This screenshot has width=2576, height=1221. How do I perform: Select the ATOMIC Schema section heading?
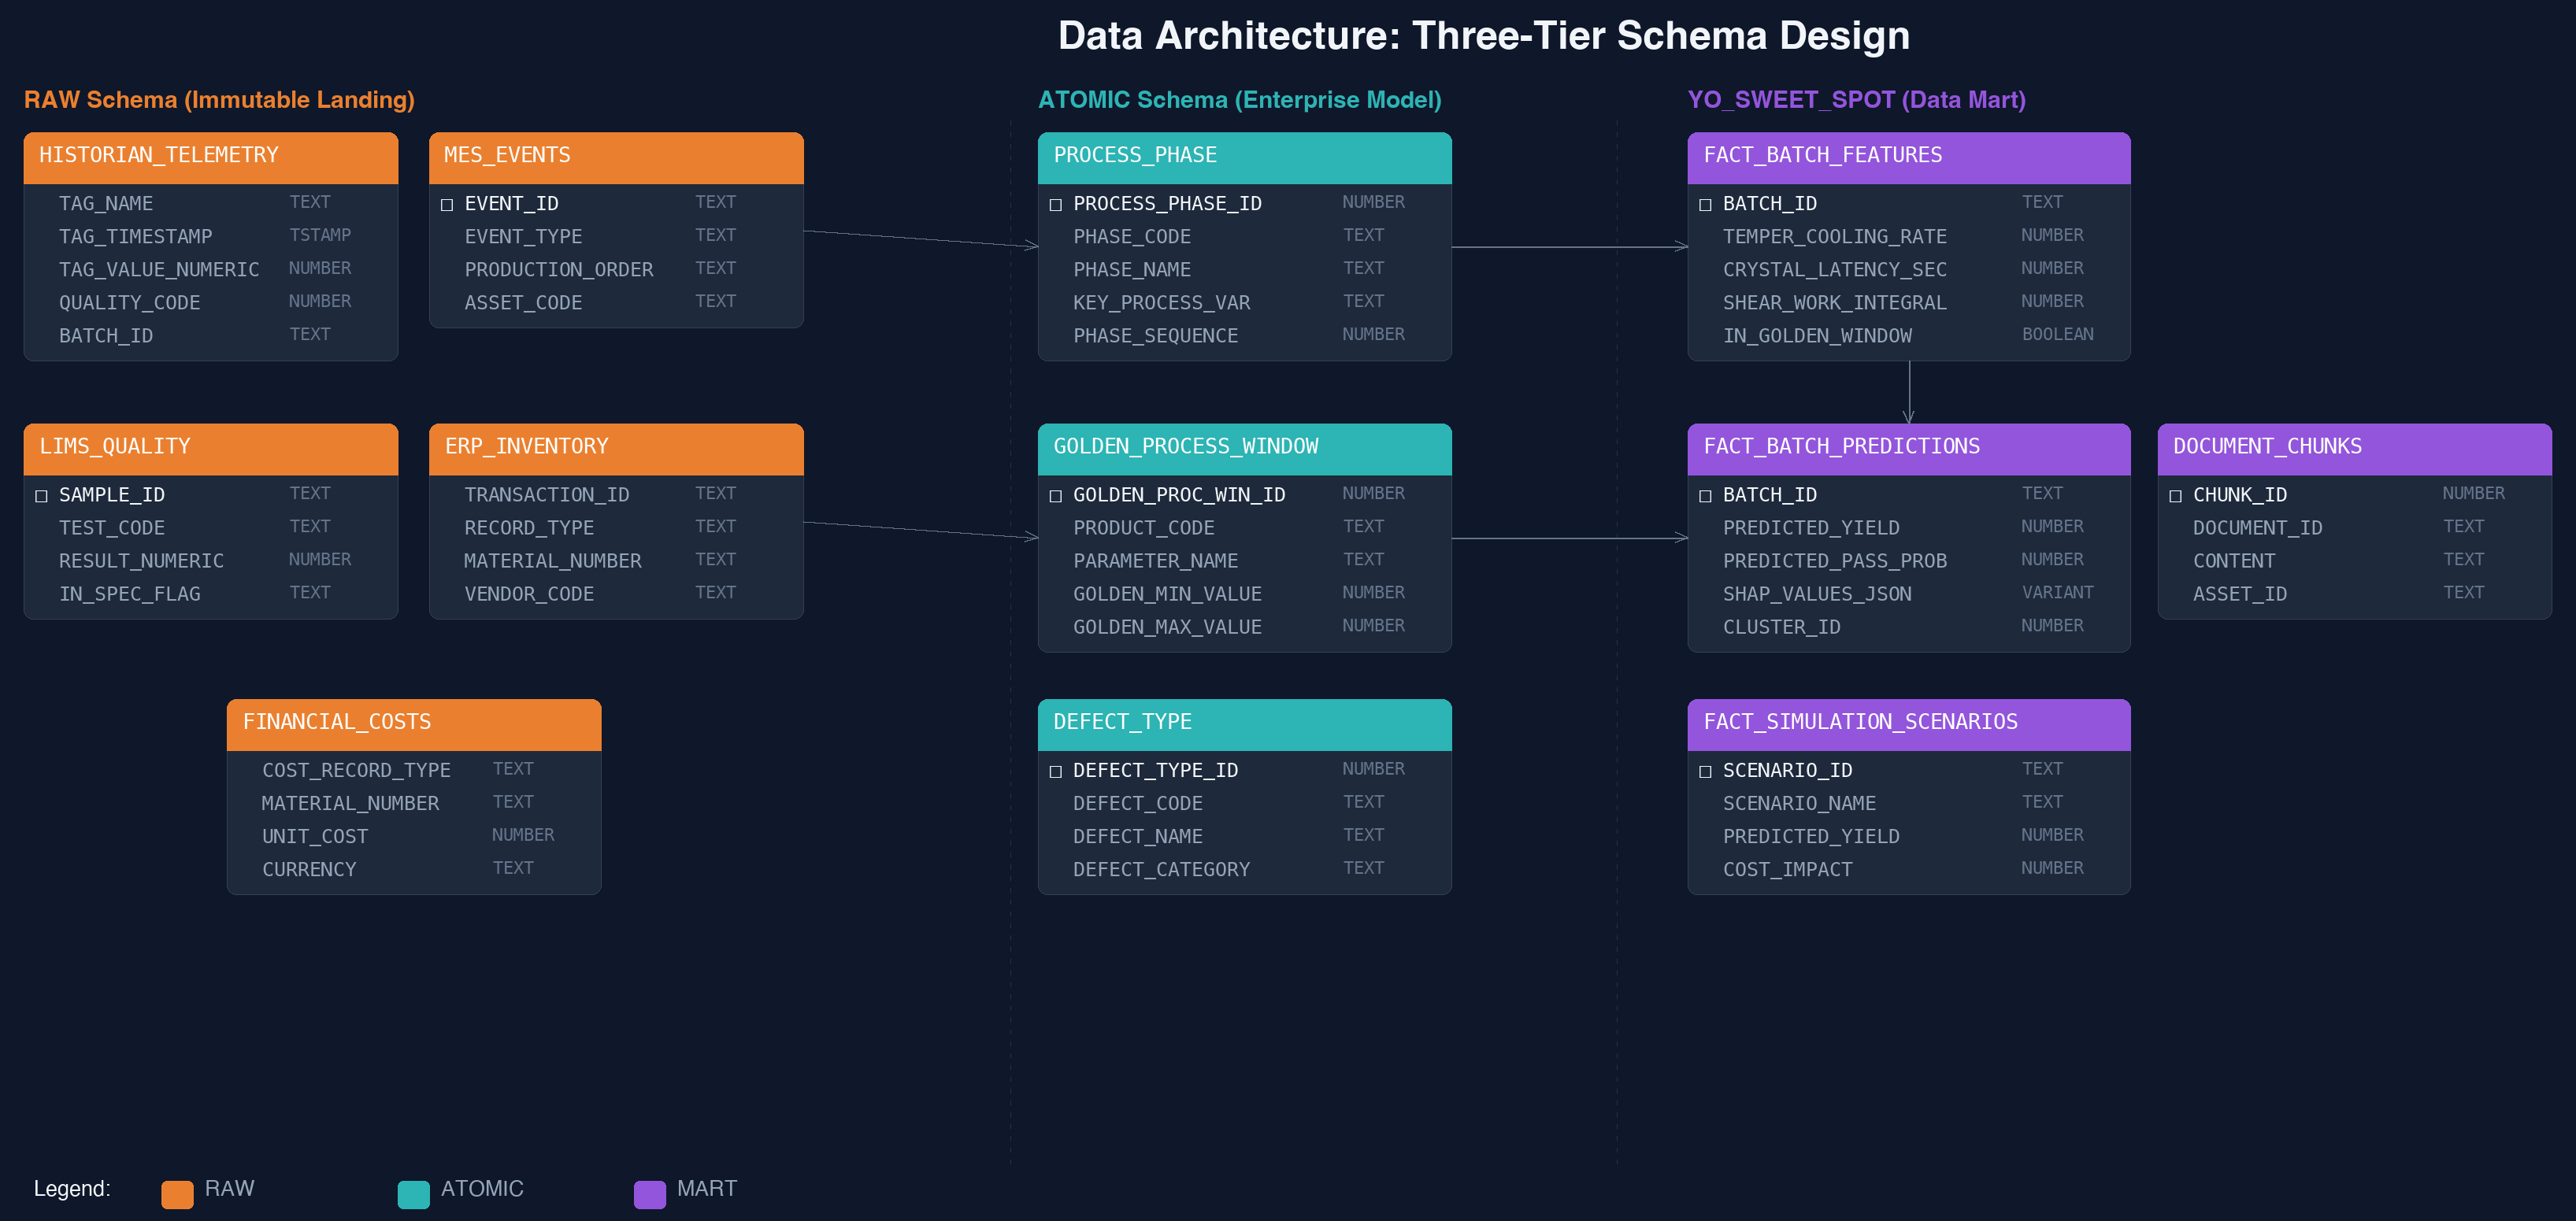coord(1240,99)
